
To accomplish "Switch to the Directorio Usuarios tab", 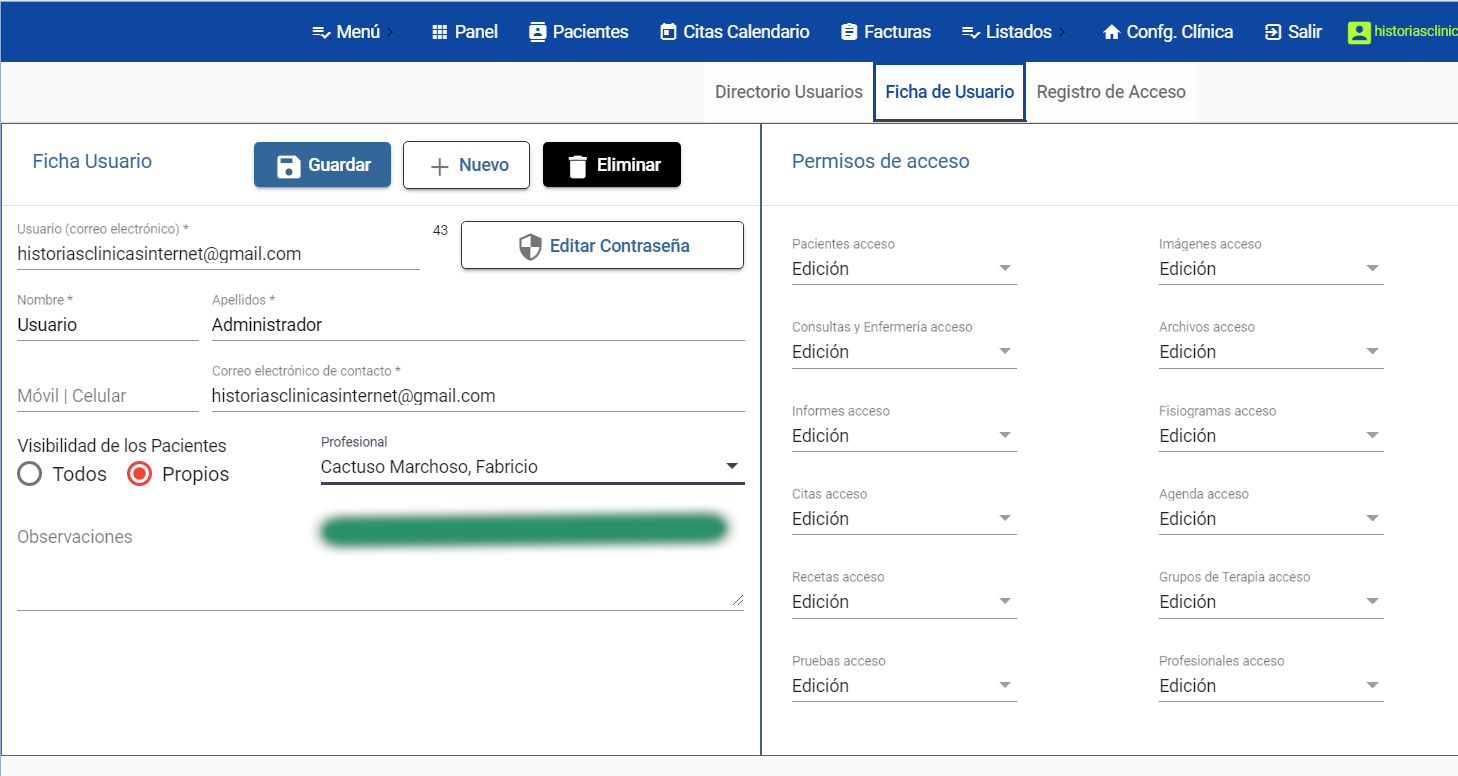I will tap(788, 92).
